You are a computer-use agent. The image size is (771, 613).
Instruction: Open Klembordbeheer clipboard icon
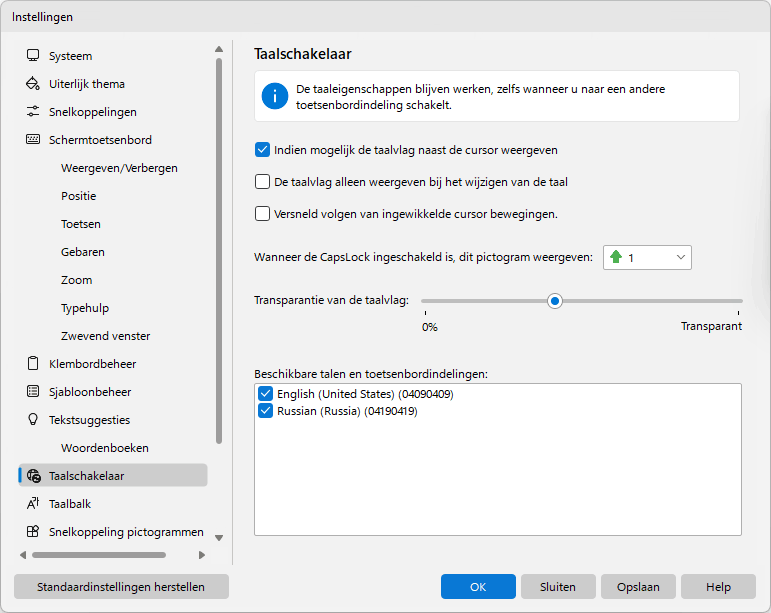coord(33,364)
